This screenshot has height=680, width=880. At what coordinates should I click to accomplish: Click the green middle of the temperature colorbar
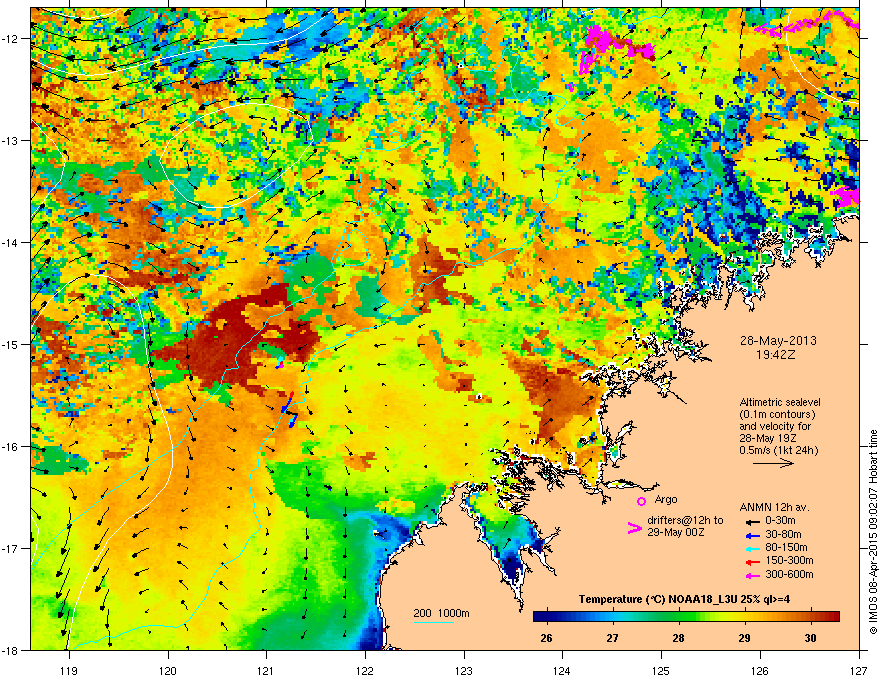686,616
